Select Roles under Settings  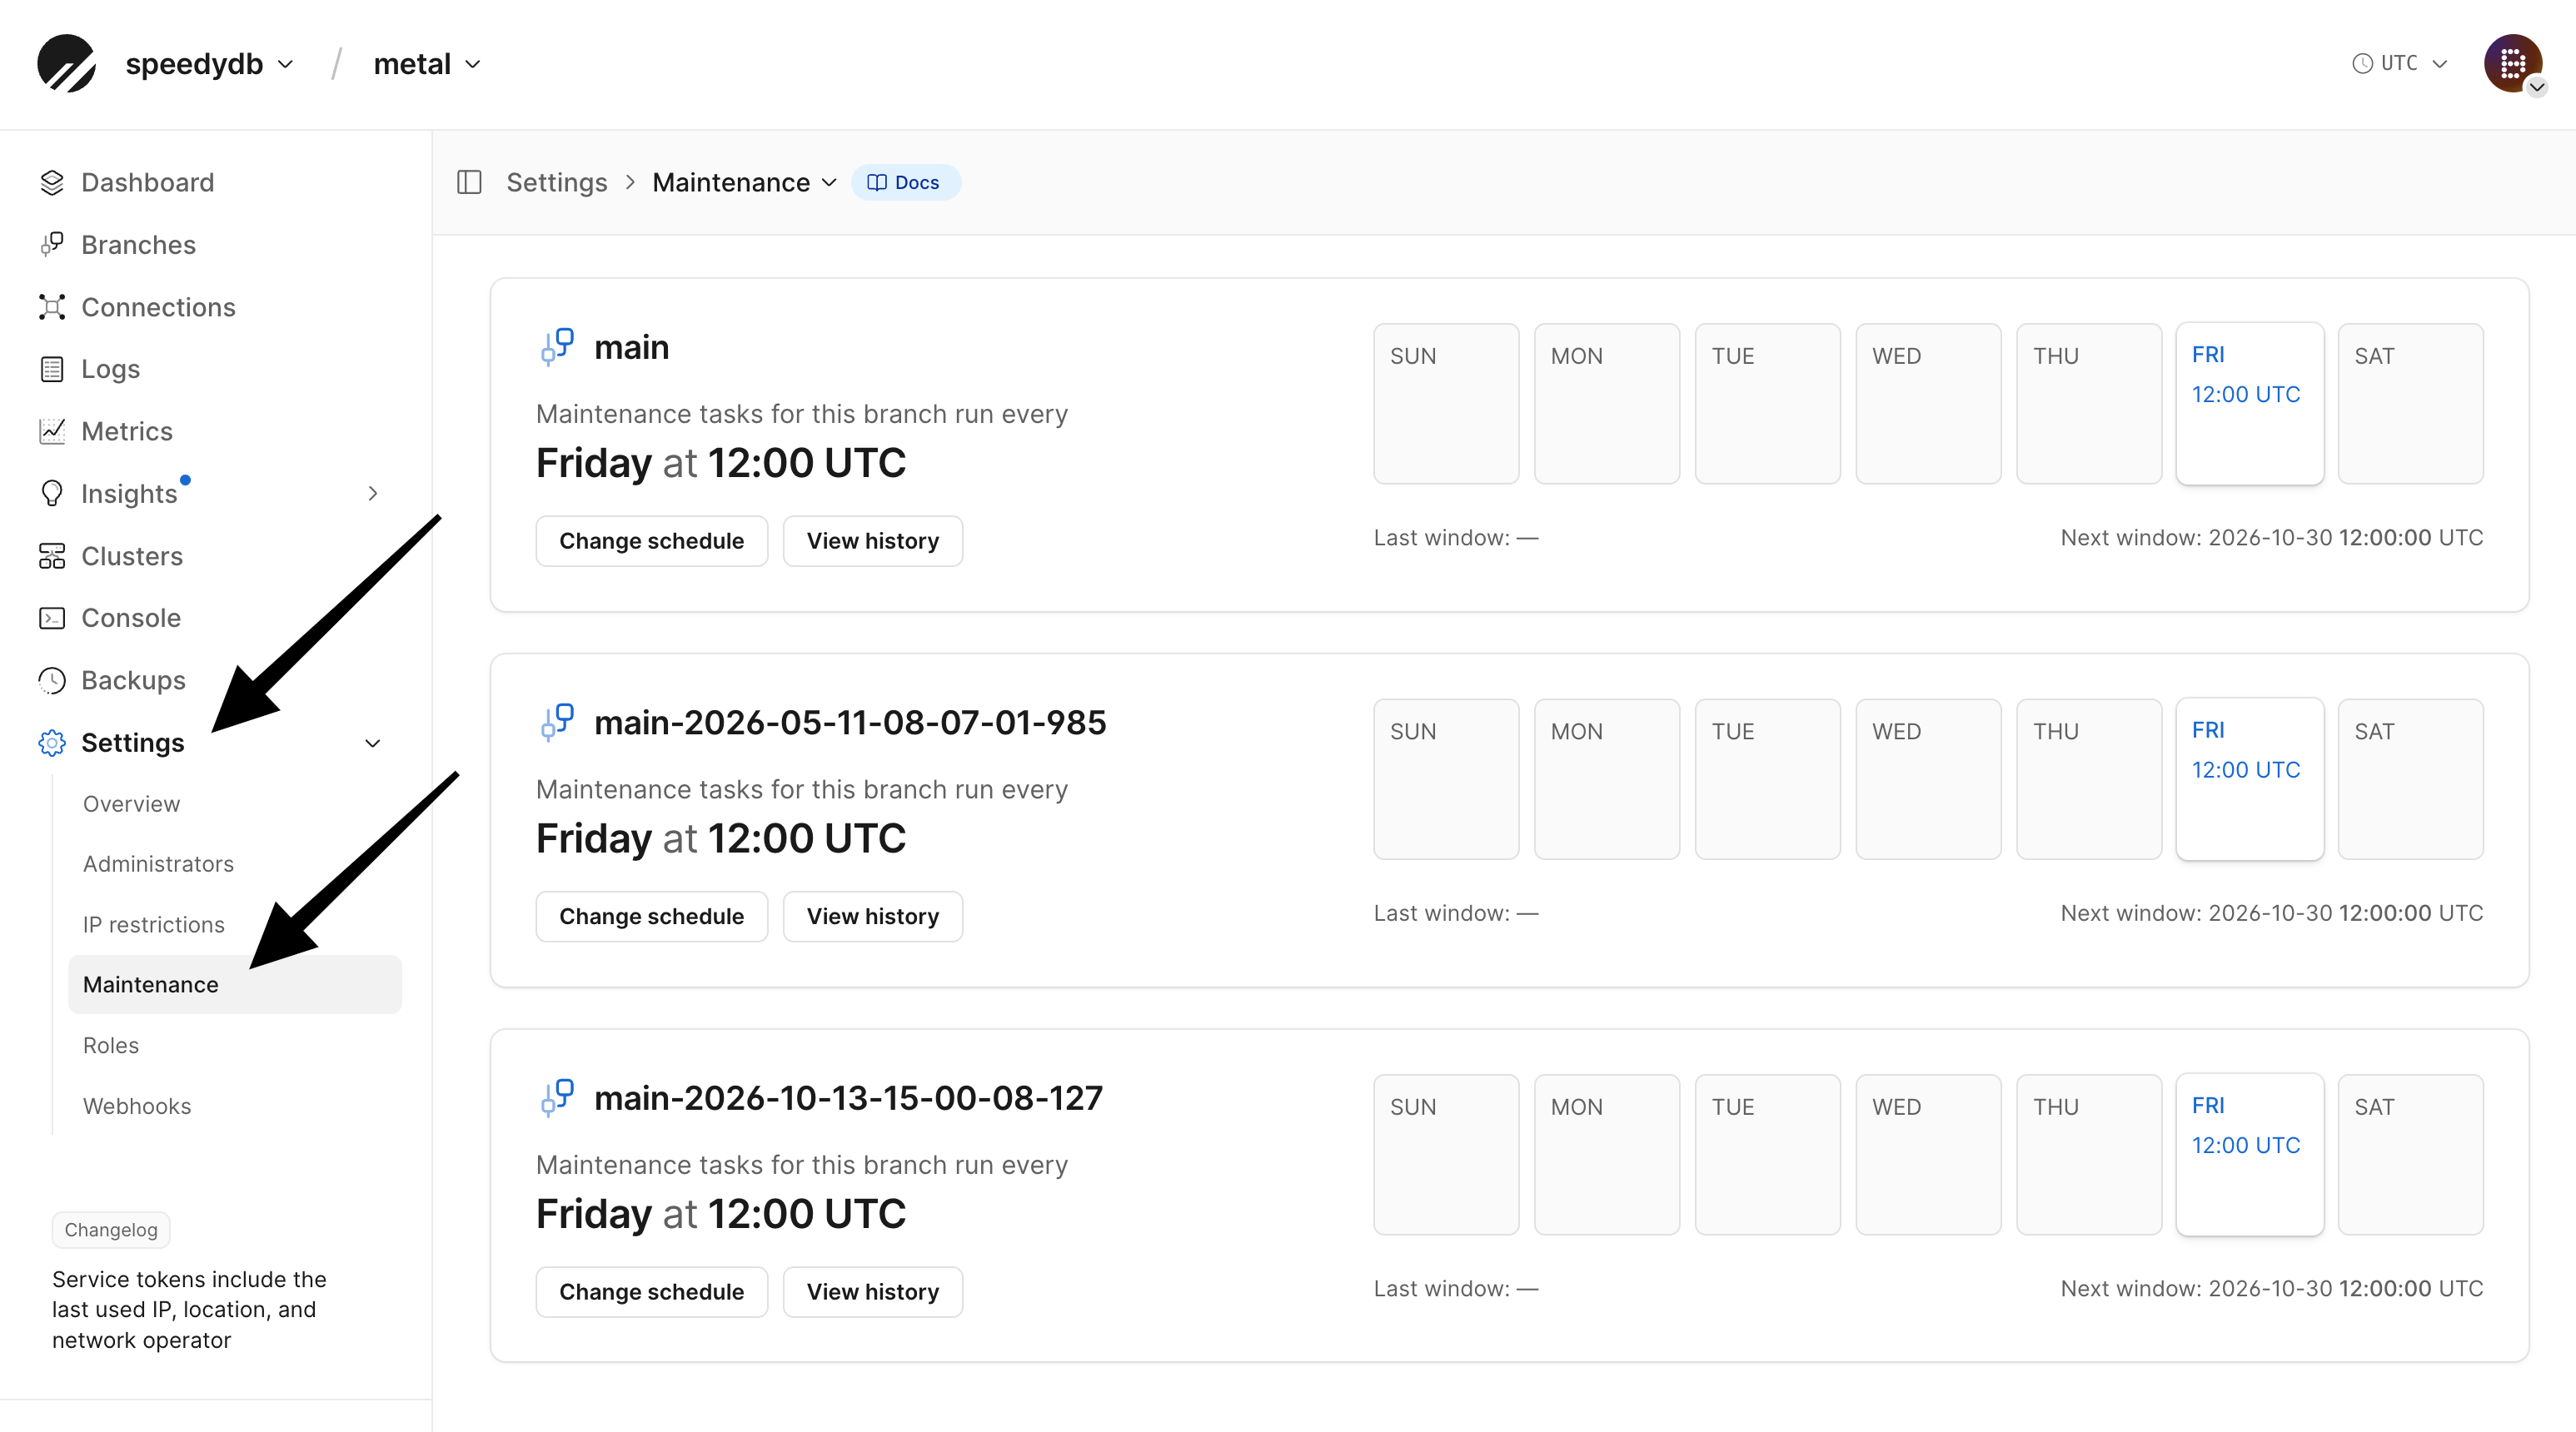[110, 1045]
